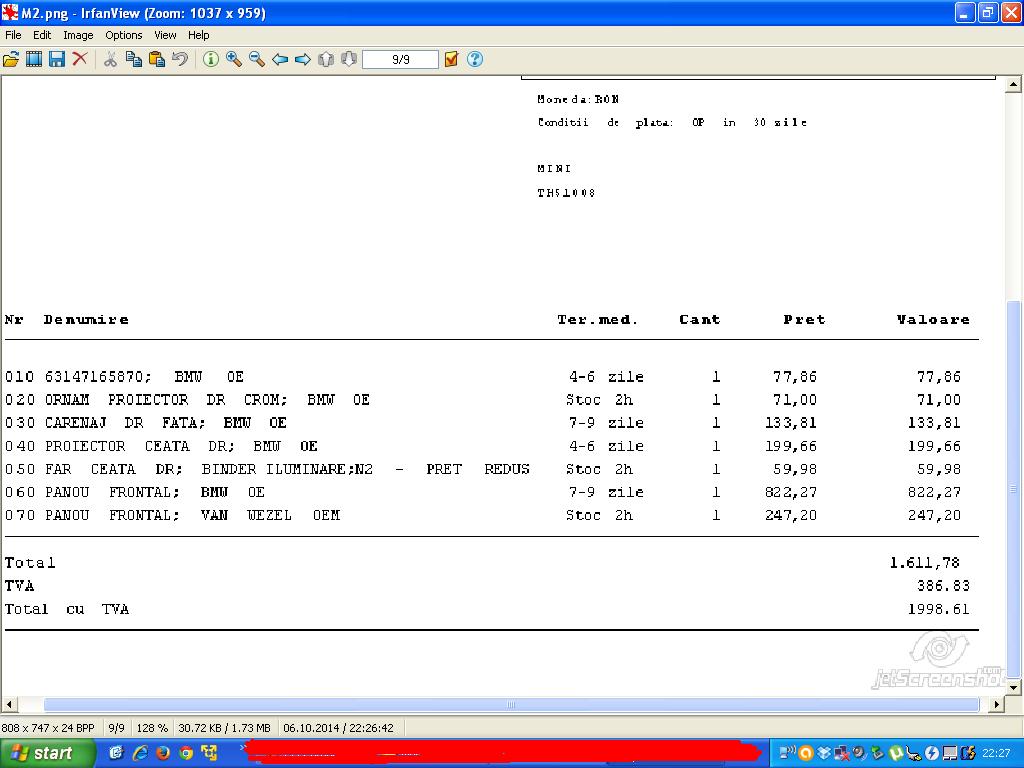The height and width of the screenshot is (768, 1024).
Task: Click the Paste clipboard icon
Action: coord(157,60)
